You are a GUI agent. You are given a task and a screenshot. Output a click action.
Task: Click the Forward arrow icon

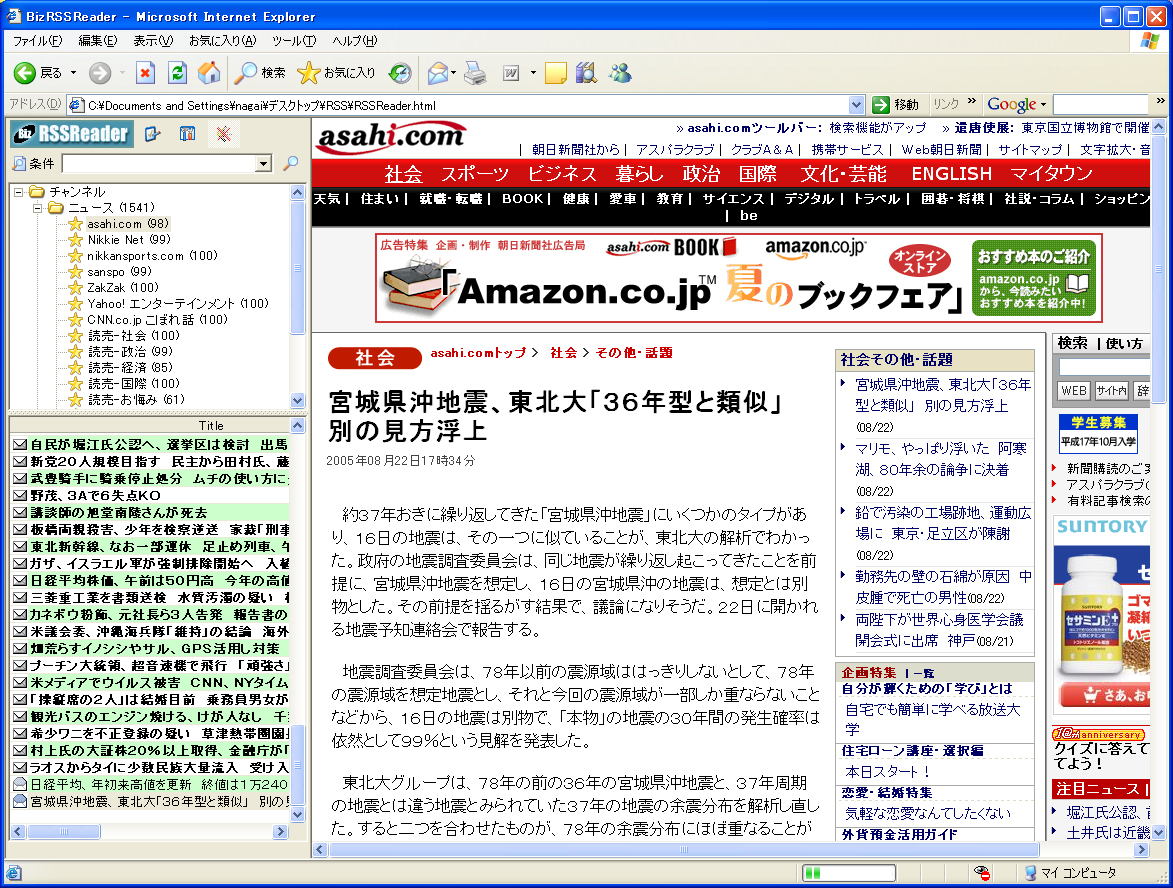tap(99, 73)
